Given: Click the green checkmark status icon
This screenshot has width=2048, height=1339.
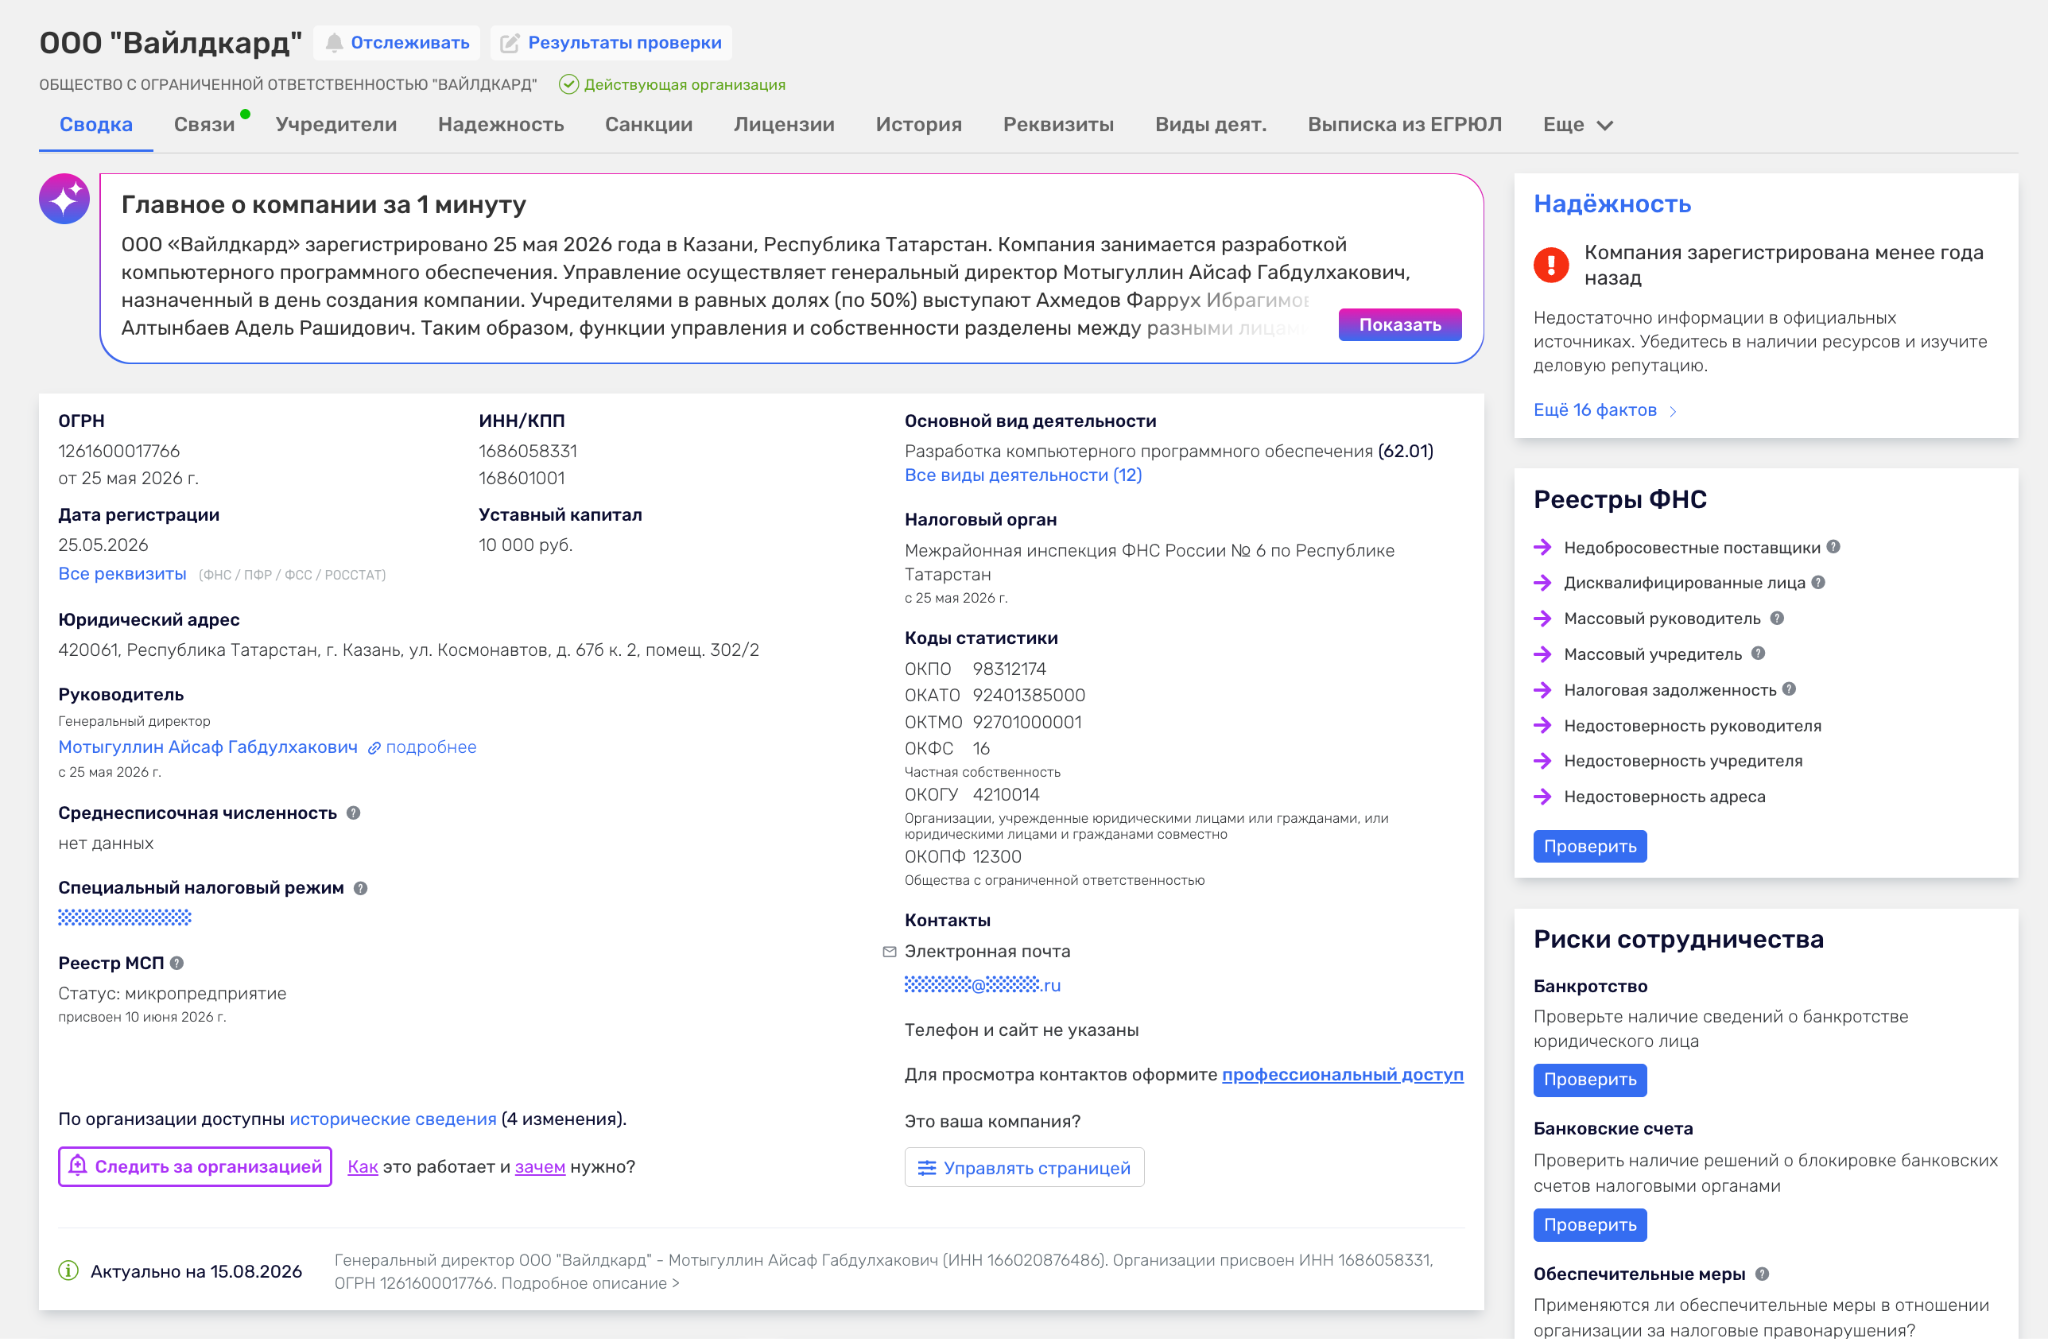Looking at the screenshot, I should [x=569, y=85].
